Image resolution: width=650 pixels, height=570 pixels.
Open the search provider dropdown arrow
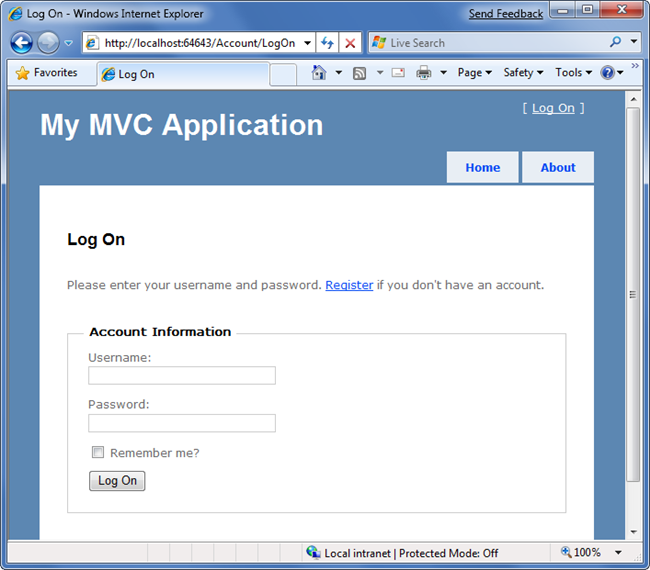point(633,41)
